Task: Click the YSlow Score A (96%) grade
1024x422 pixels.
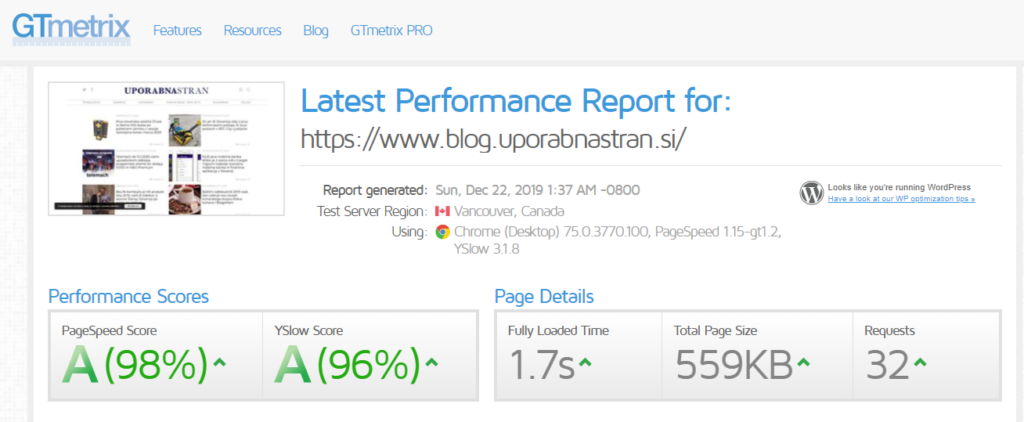Action: 346,365
